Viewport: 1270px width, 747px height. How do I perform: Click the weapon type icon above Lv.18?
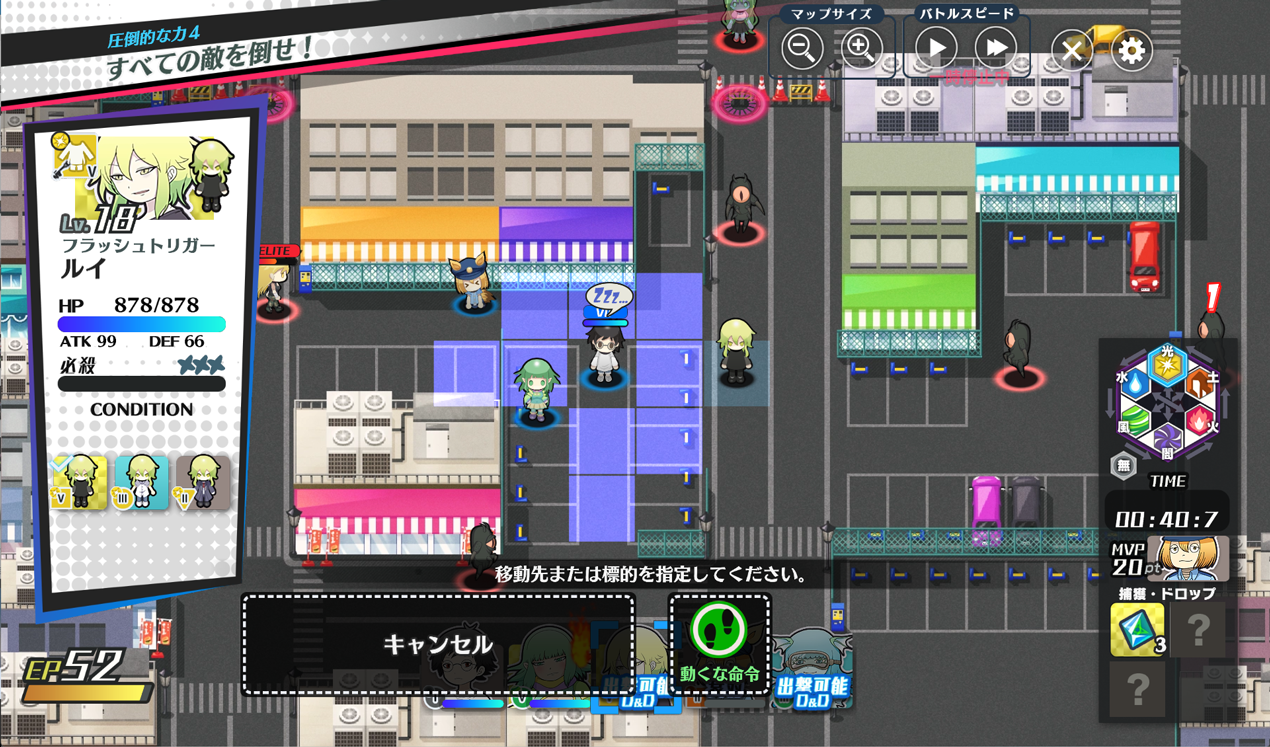coord(73,156)
